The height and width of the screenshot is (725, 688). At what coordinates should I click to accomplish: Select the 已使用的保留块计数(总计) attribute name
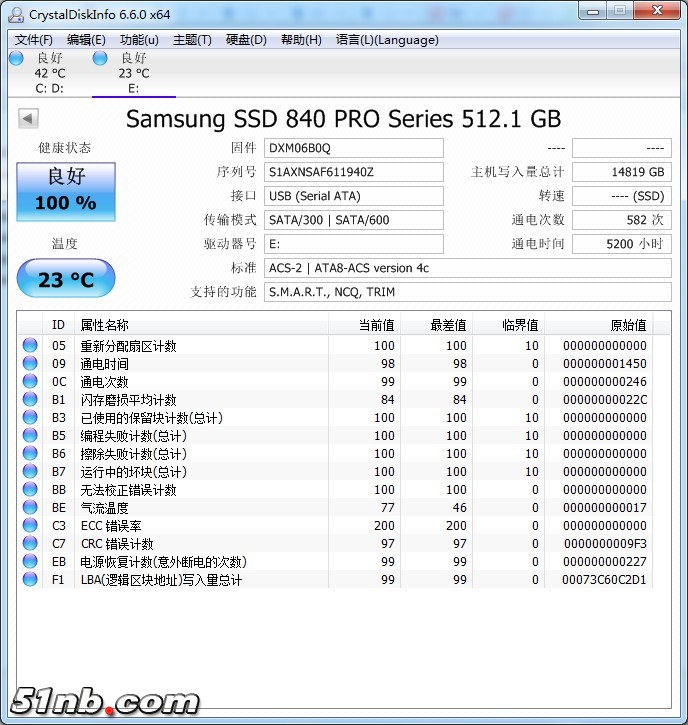point(152,418)
